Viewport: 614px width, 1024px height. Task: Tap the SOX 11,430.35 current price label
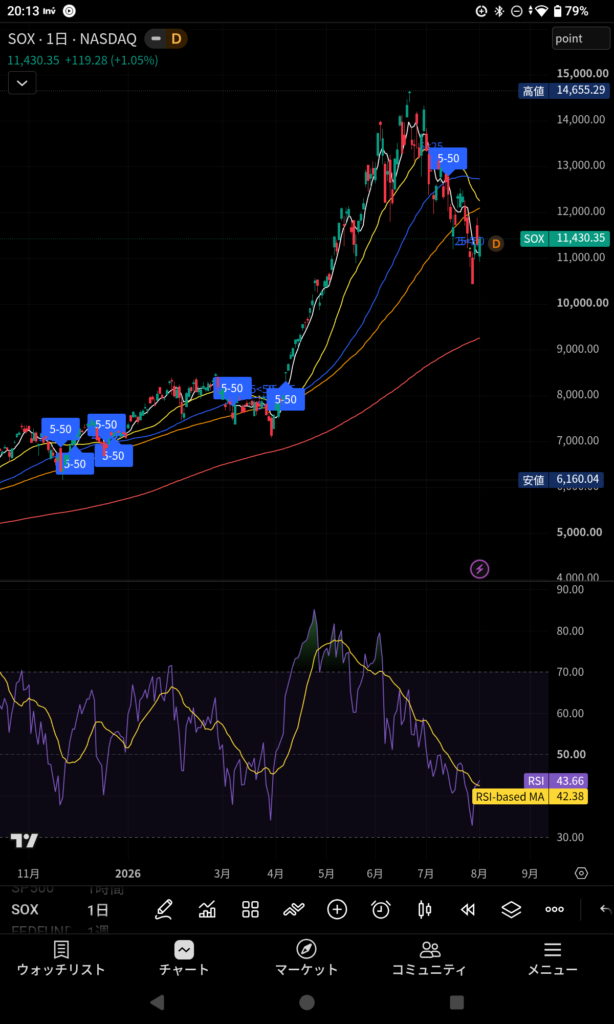coord(564,238)
